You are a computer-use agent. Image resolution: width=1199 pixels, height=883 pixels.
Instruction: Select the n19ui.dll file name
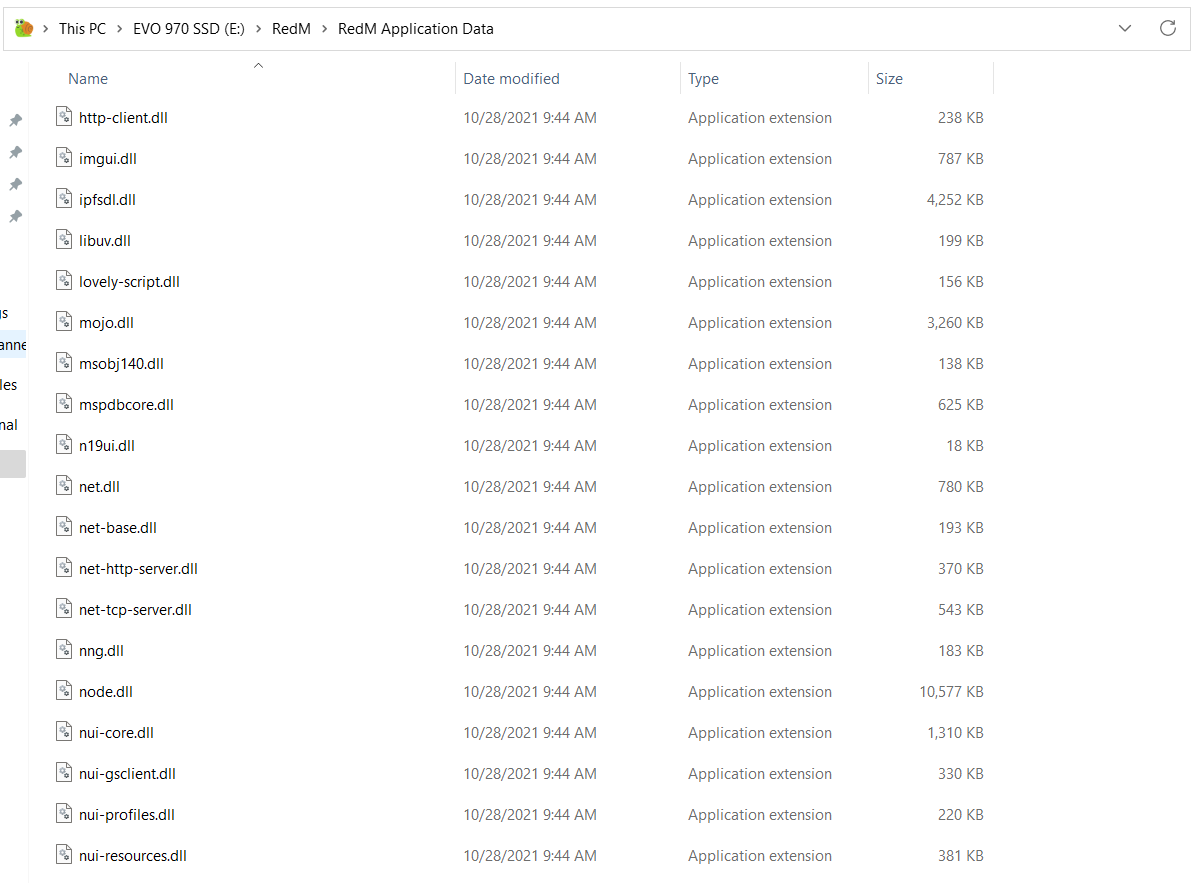107,446
